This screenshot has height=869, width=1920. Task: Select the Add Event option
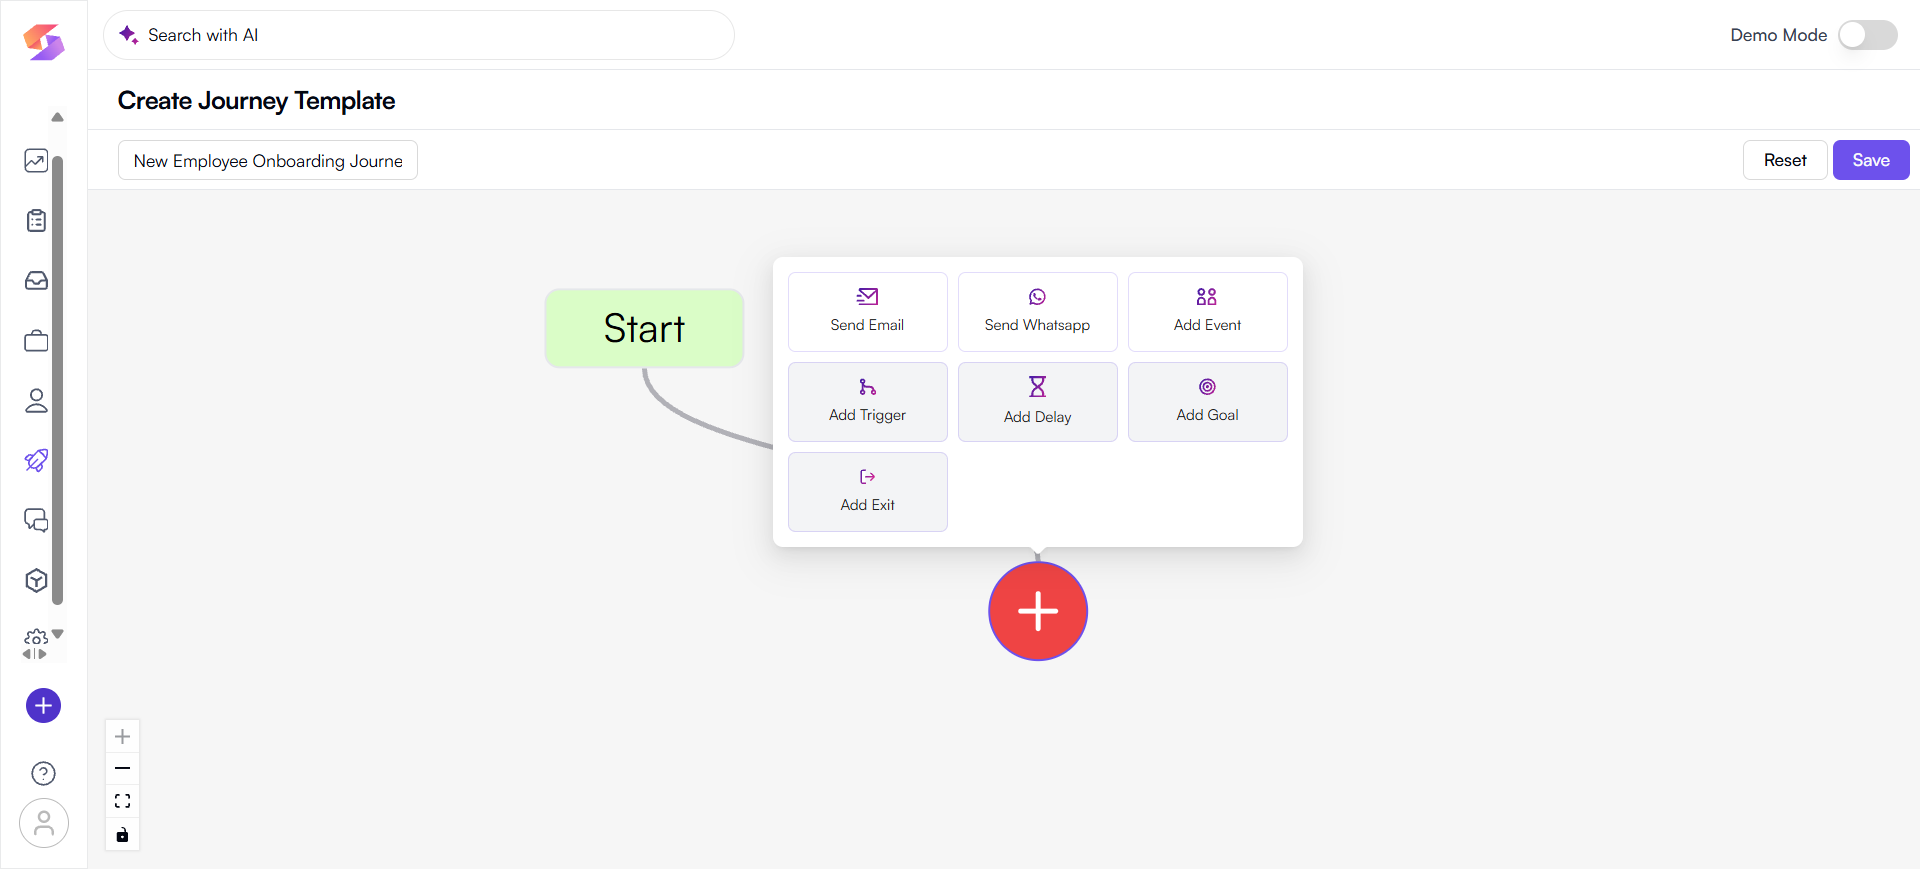[x=1207, y=312]
